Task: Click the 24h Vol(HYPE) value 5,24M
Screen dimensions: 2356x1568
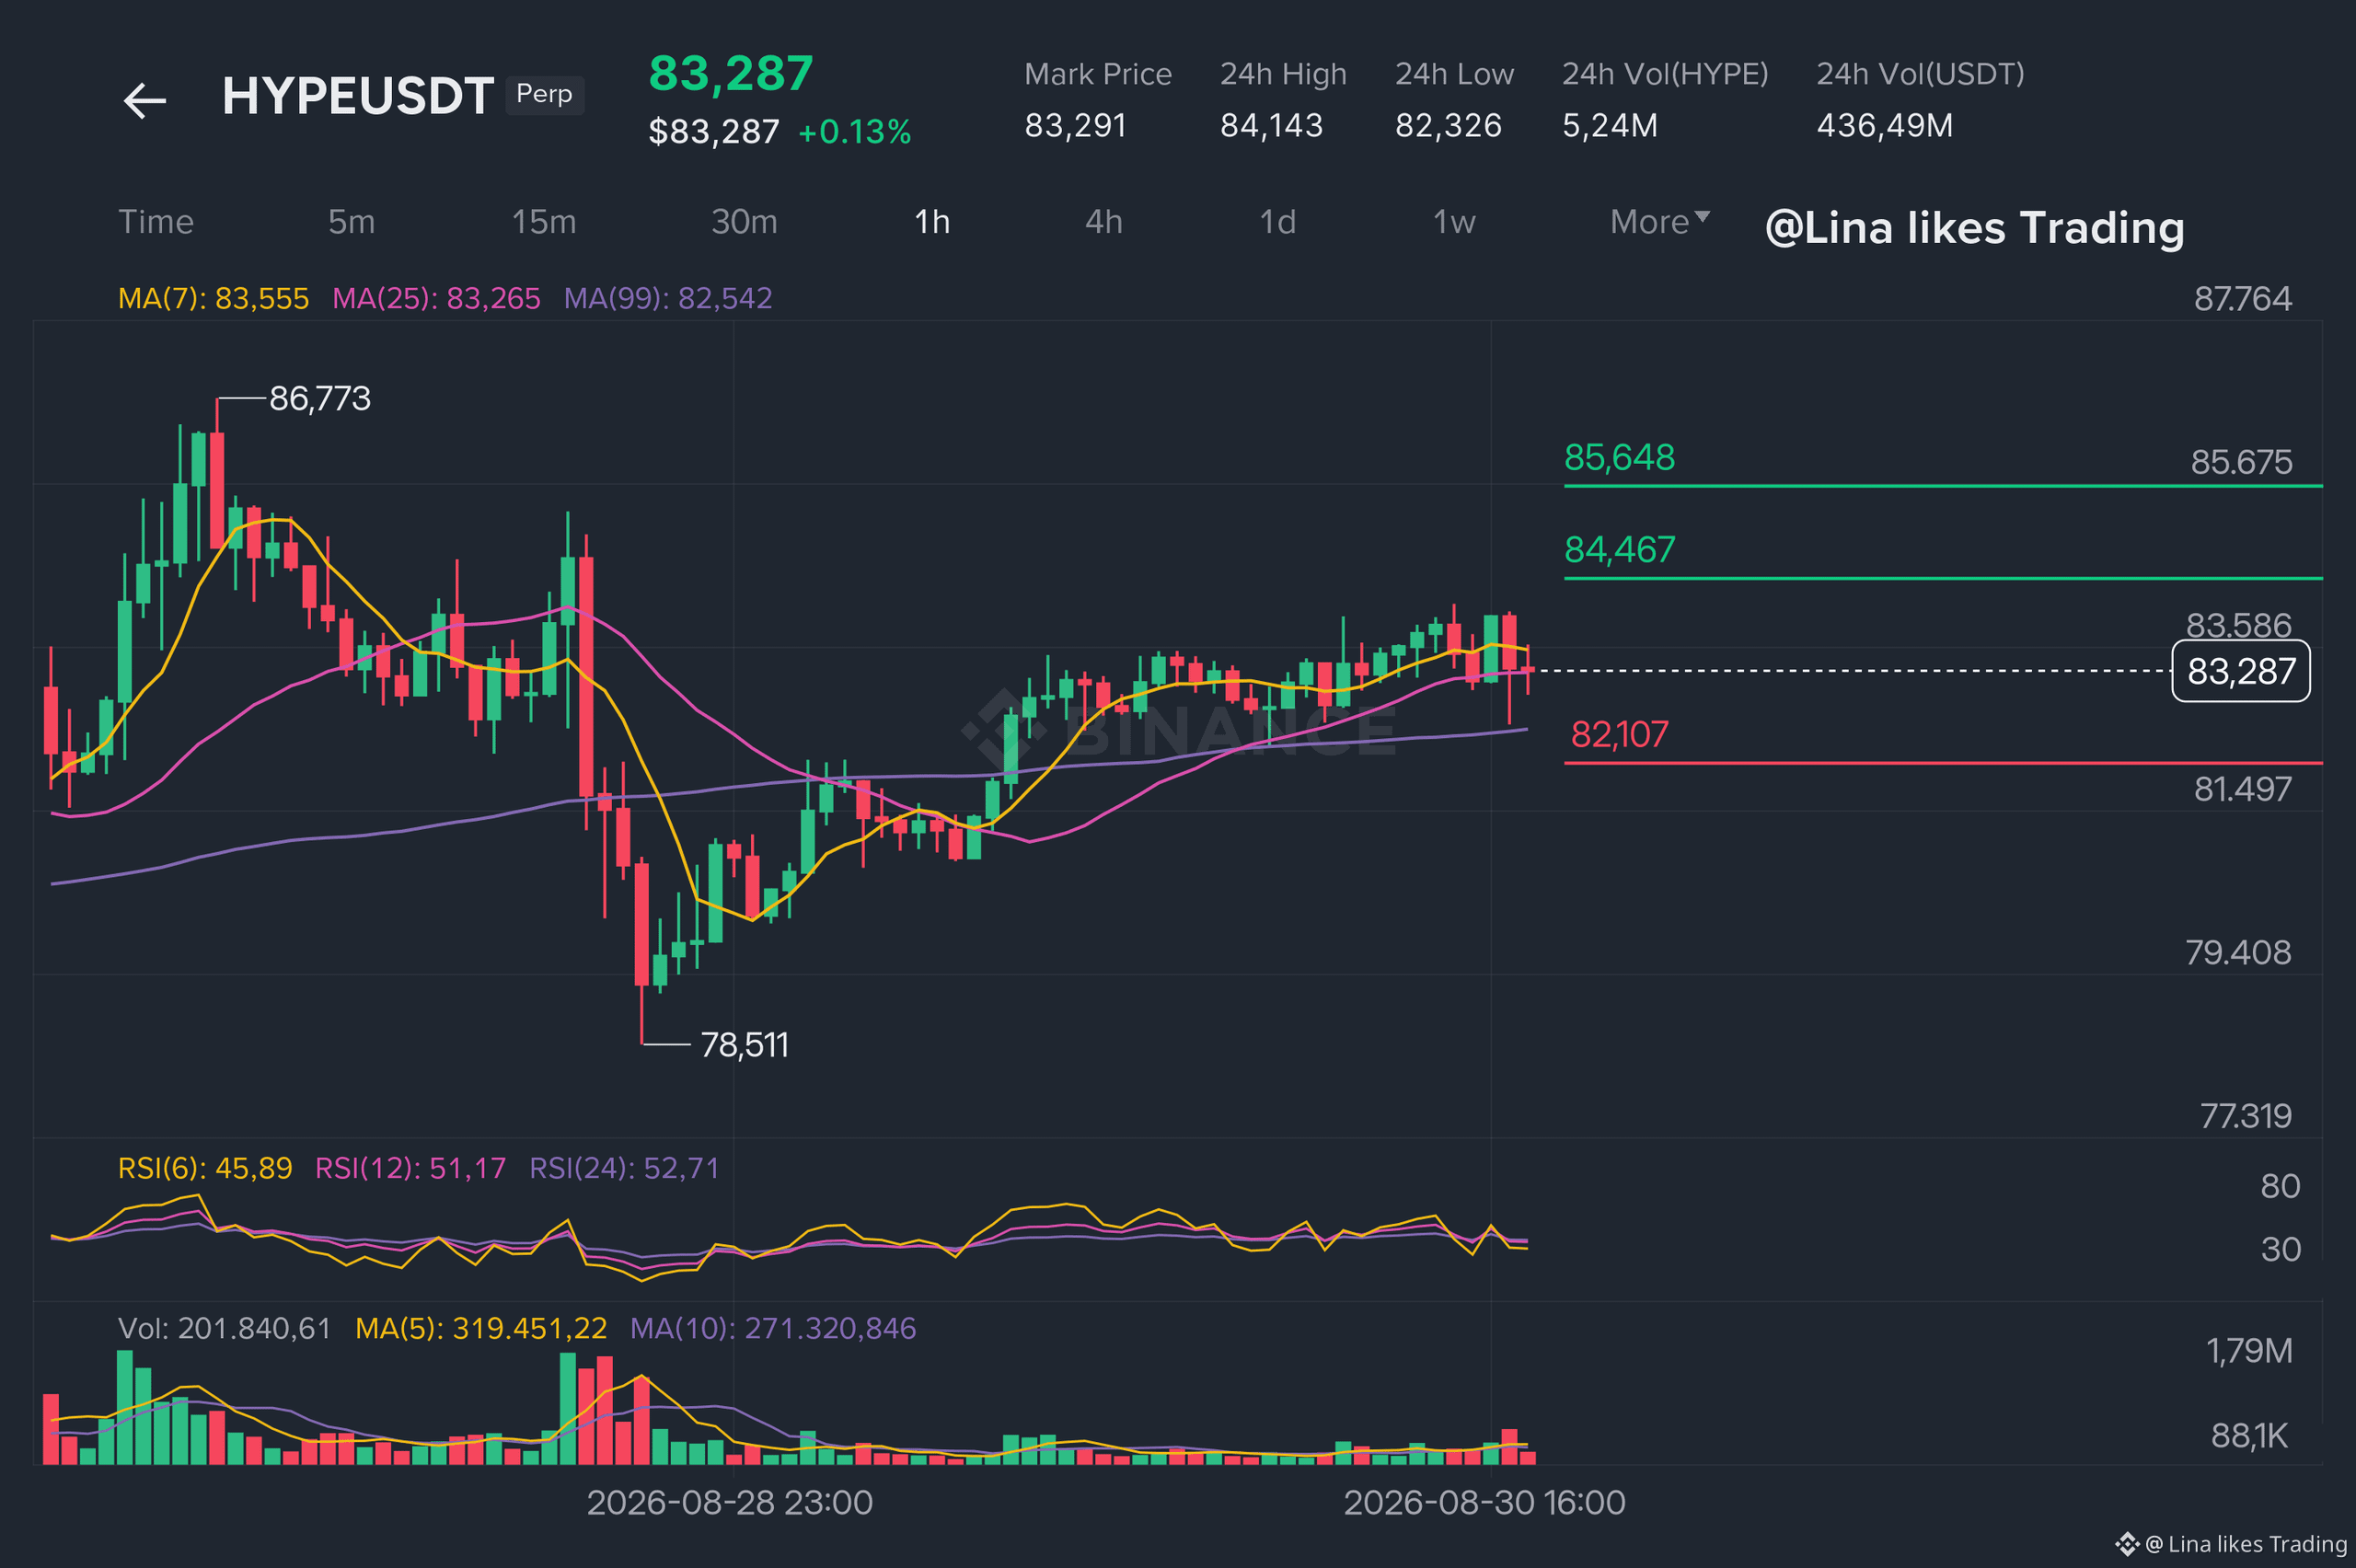Action: [x=1610, y=126]
